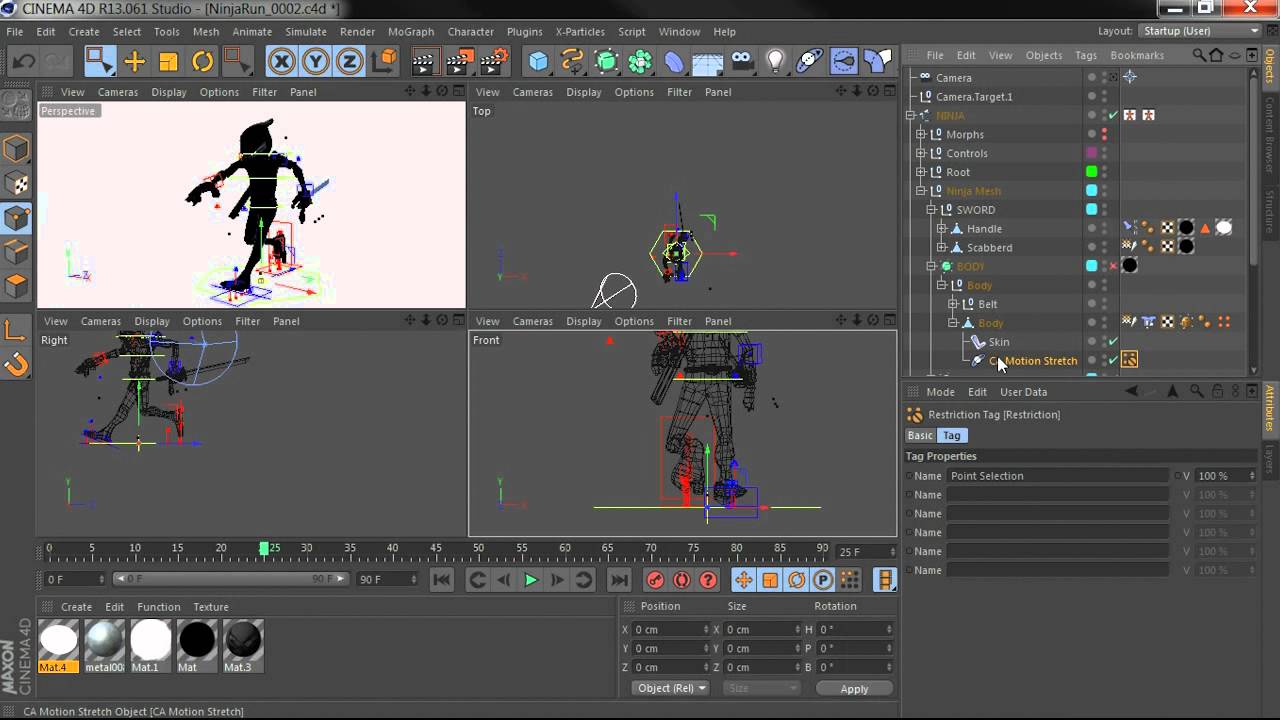Open the Object (Rel) dropdown
This screenshot has width=1280, height=720.
click(x=671, y=688)
